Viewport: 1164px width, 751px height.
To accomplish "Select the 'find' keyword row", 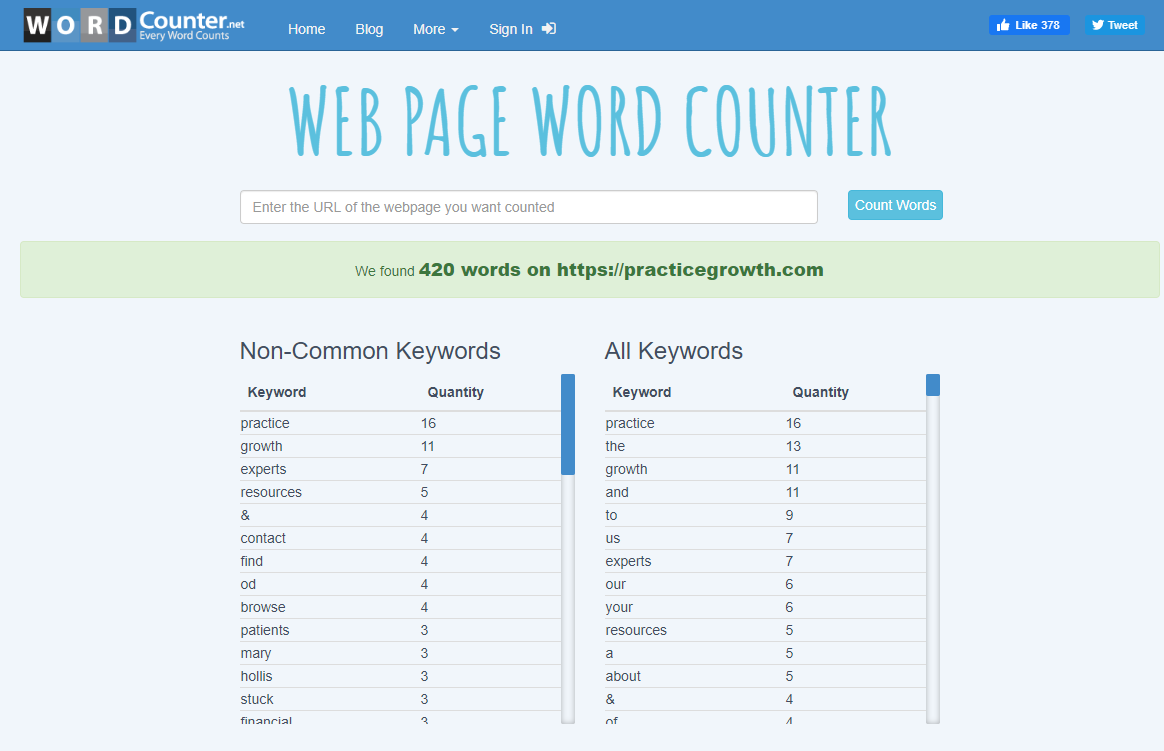I will click(x=400, y=561).
